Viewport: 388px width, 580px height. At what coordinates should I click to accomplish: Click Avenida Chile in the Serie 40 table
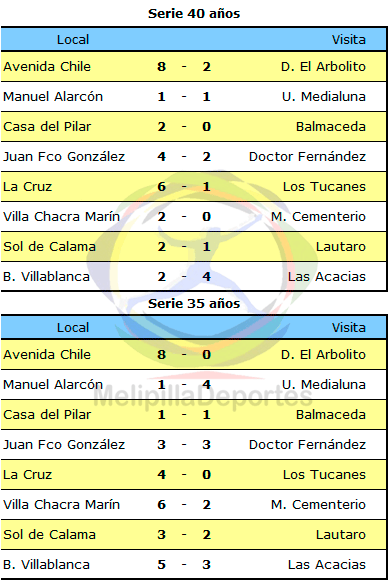coord(47,67)
